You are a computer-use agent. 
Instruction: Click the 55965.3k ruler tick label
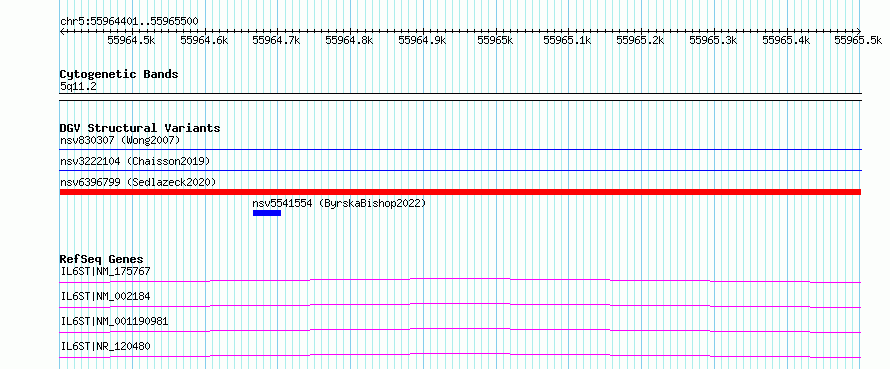713,40
